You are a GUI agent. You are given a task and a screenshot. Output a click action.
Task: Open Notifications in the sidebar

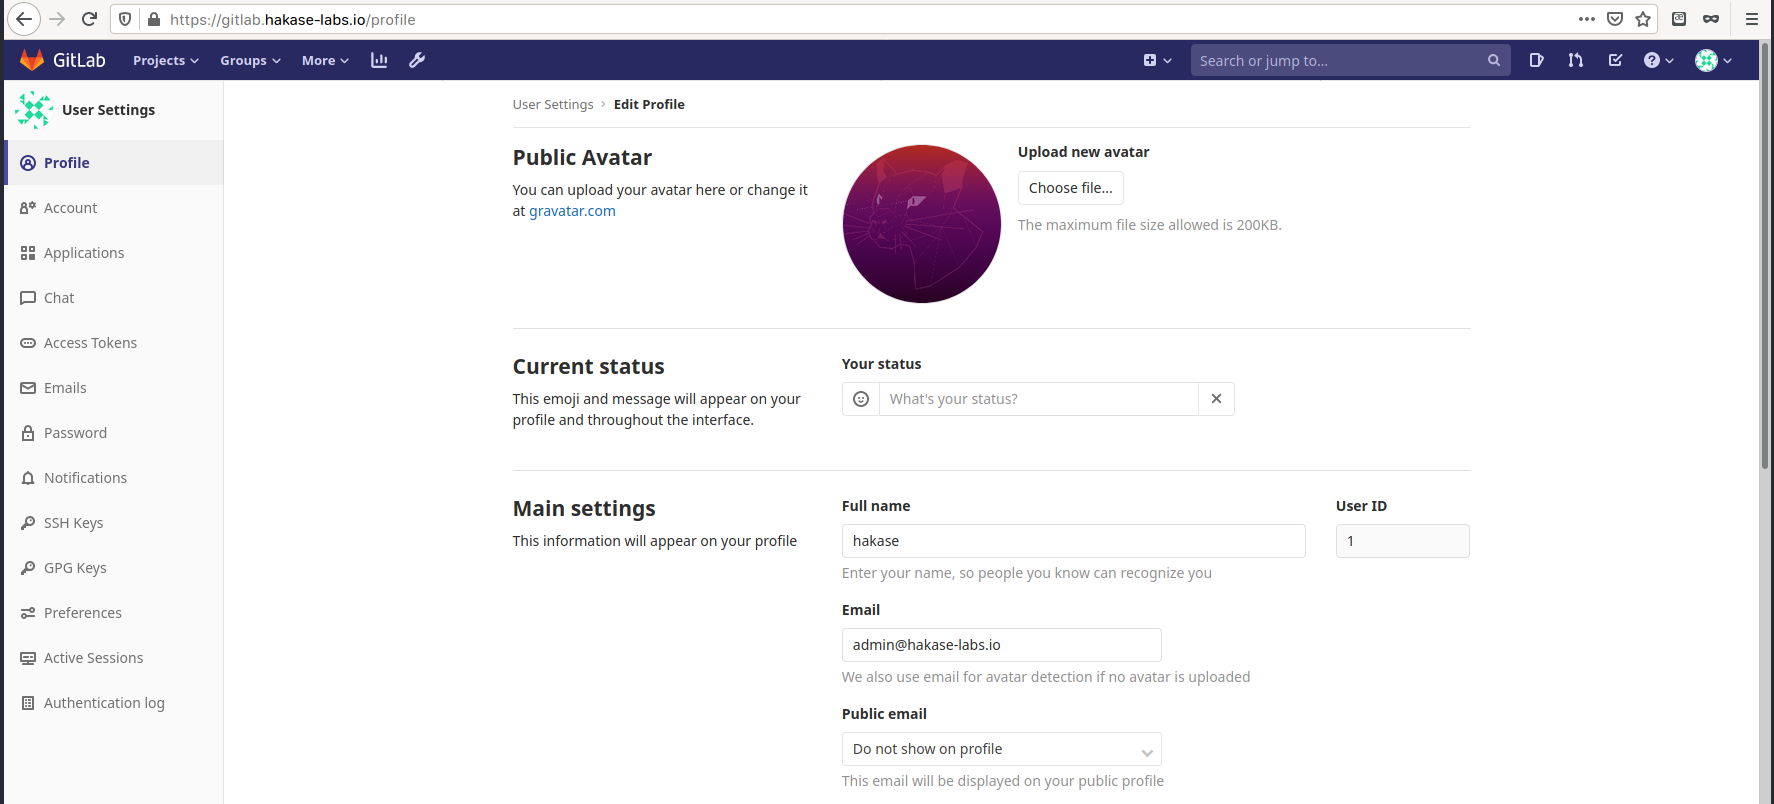point(114,478)
